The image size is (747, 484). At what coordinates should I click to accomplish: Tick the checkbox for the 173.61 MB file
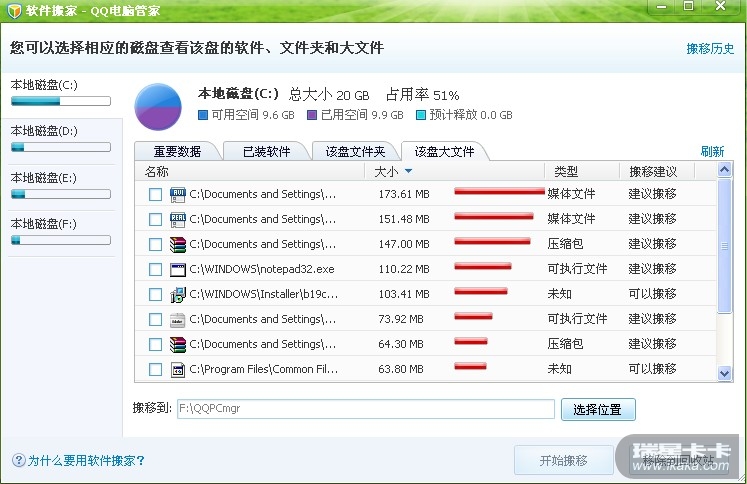click(155, 194)
